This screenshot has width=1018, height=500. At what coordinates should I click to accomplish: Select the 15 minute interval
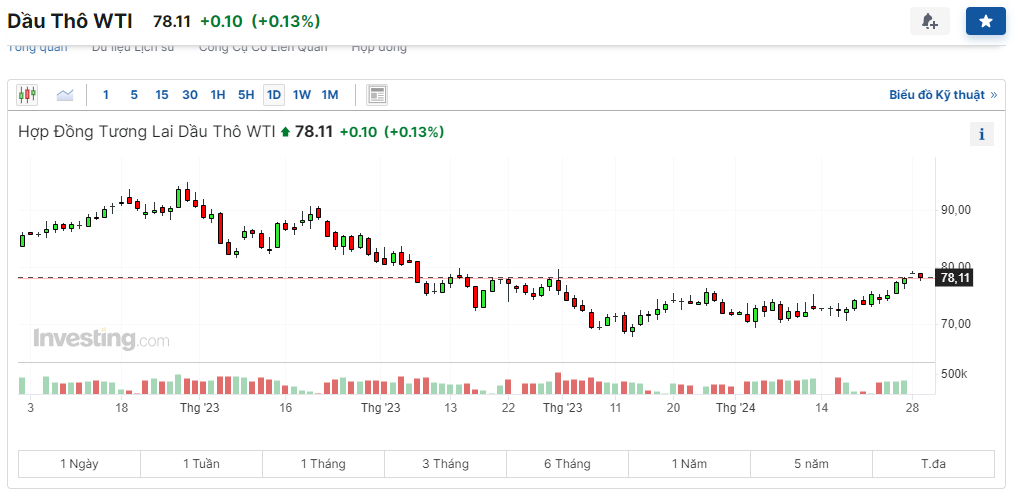(162, 95)
